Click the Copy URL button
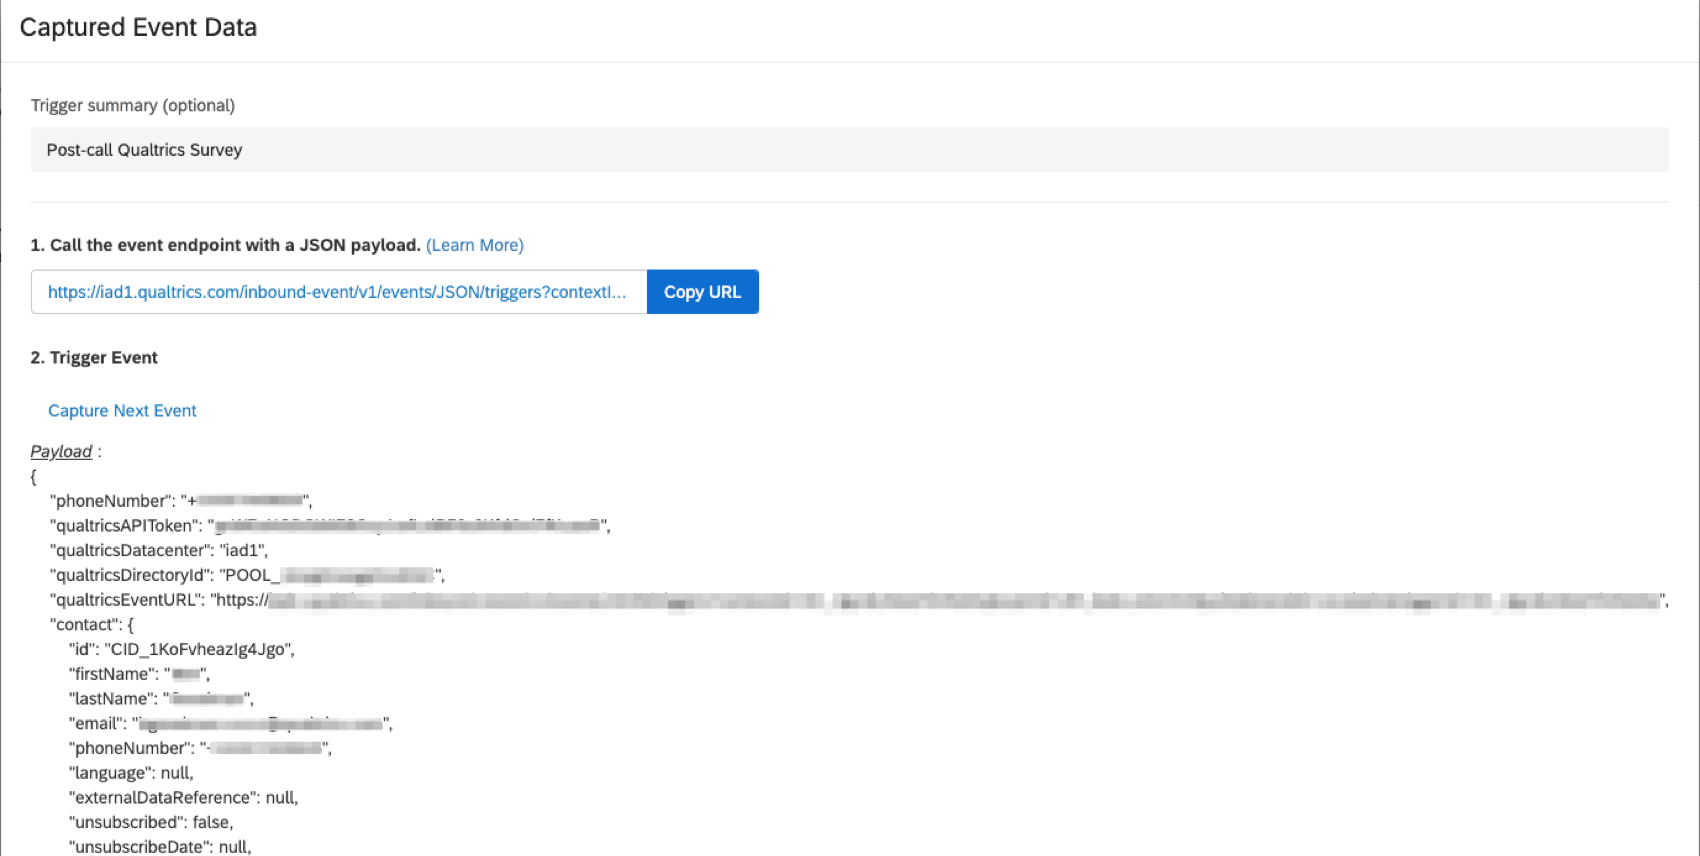 coord(702,292)
